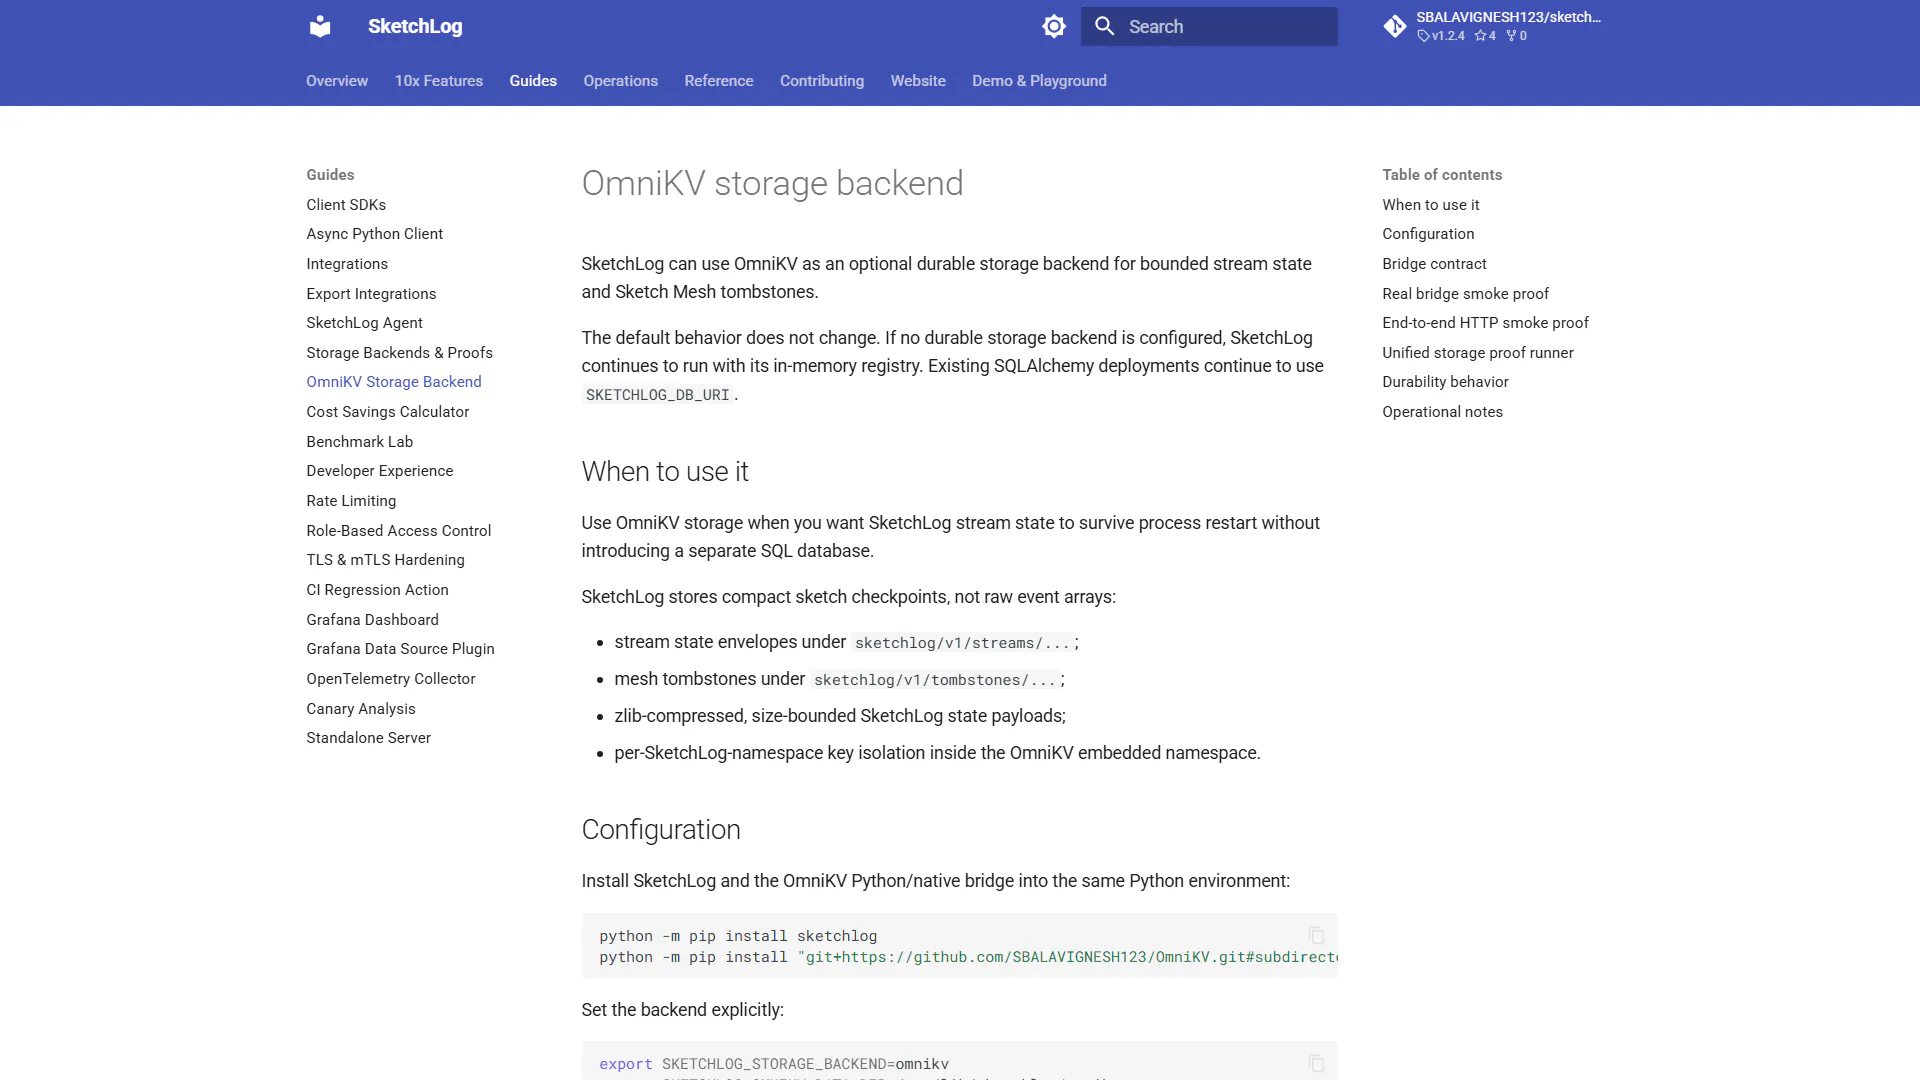Go to Integrations in sidebar

tap(347, 264)
